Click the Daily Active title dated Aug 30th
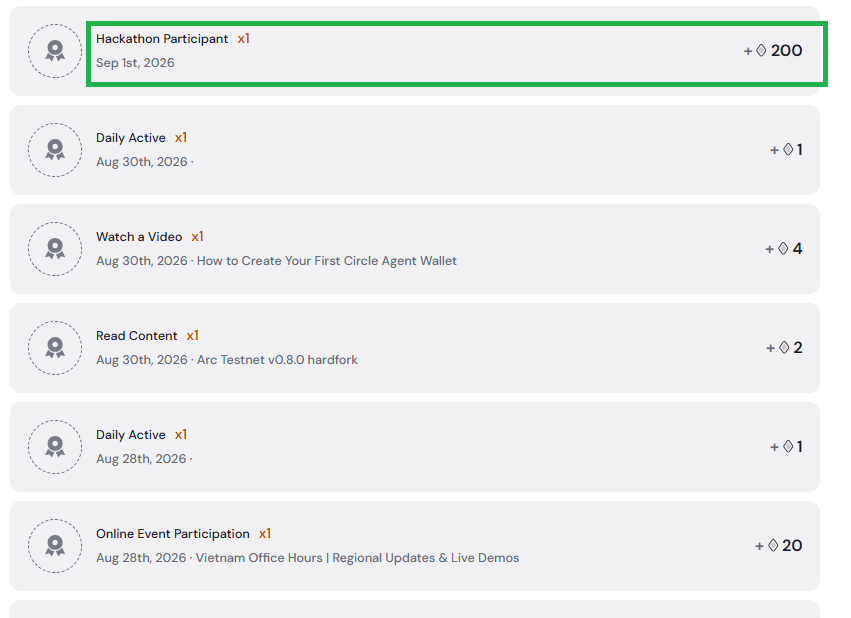The image size is (851, 618). [131, 138]
